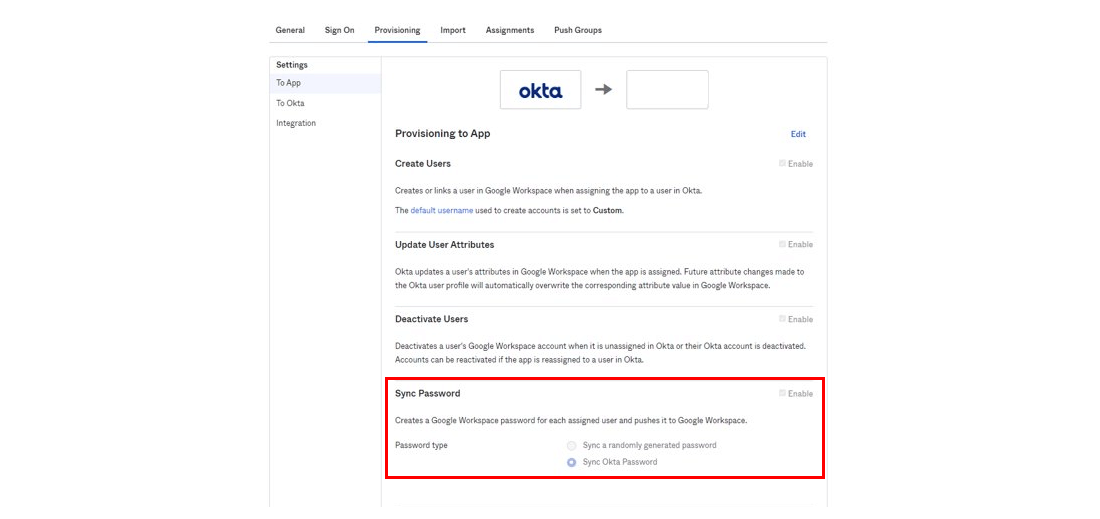Click Edit for Provisioning to App
The image size is (1100, 519).
(798, 134)
